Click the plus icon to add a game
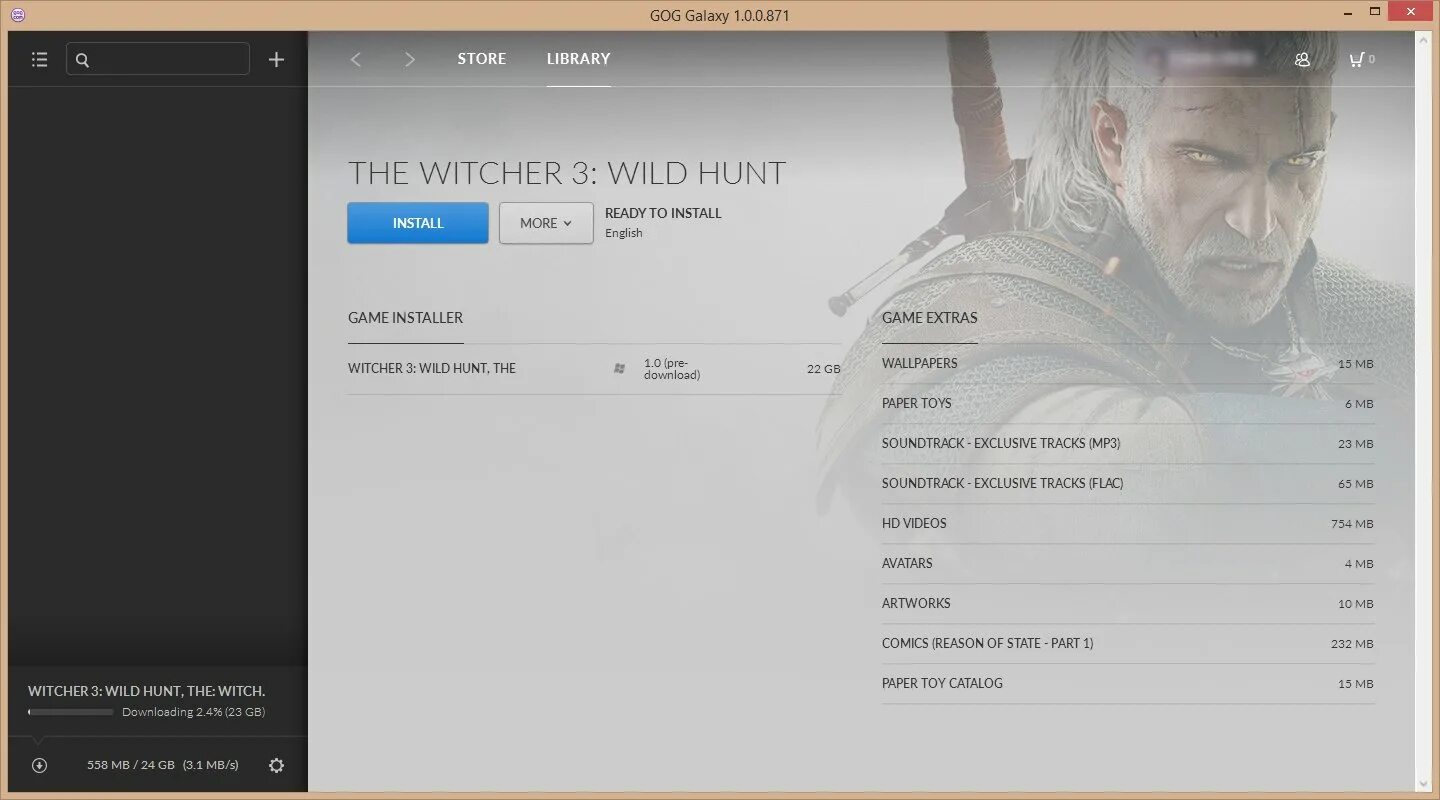This screenshot has height=800, width=1440. [x=276, y=60]
